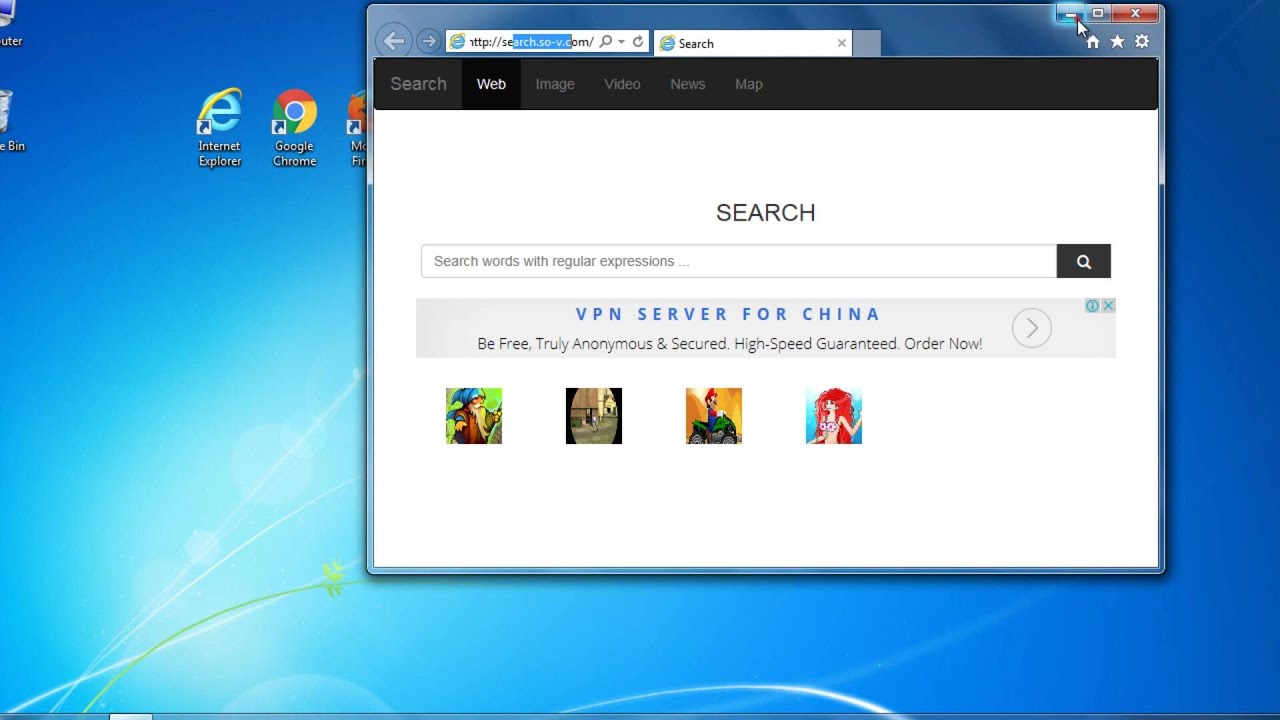Switch to Image search
The image size is (1280, 720).
click(x=555, y=84)
